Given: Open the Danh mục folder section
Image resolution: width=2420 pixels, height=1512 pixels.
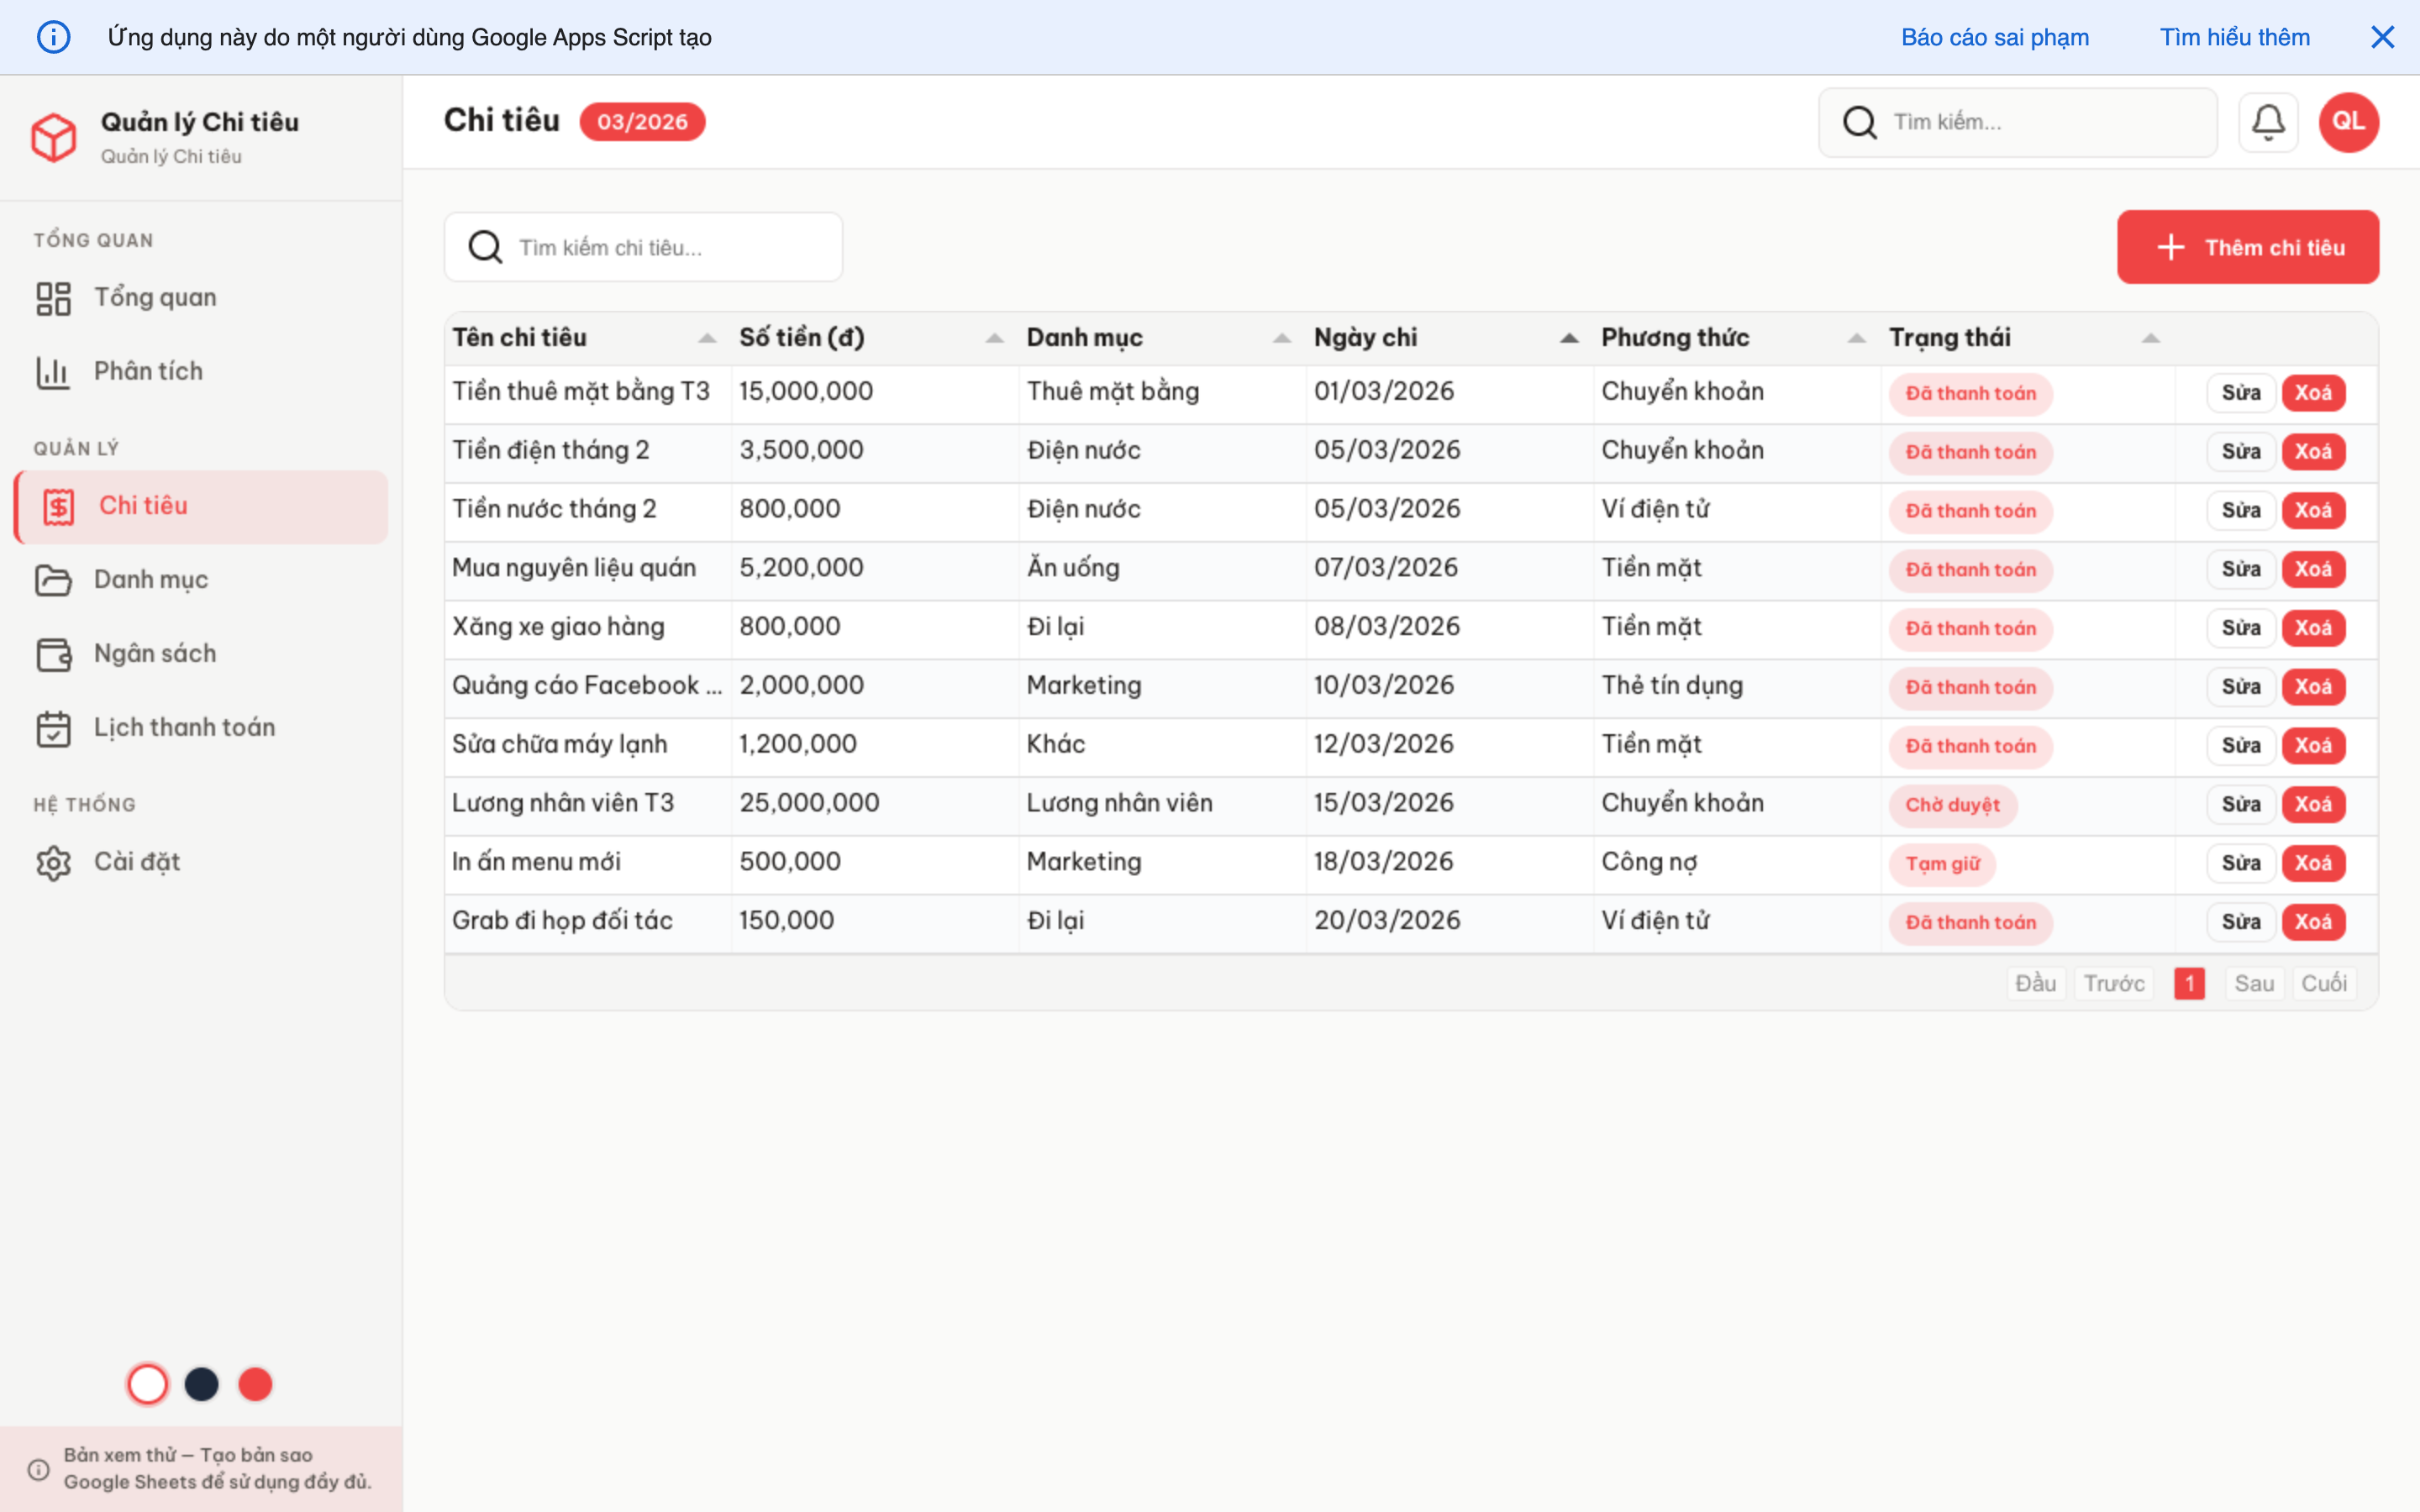Looking at the screenshot, I should pos(152,579).
